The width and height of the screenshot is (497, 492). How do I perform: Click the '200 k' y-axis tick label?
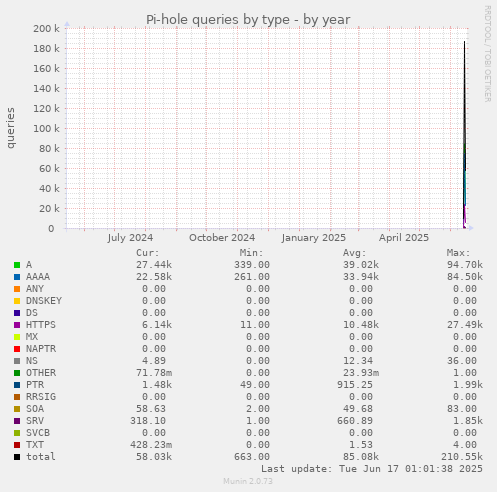[x=46, y=29]
